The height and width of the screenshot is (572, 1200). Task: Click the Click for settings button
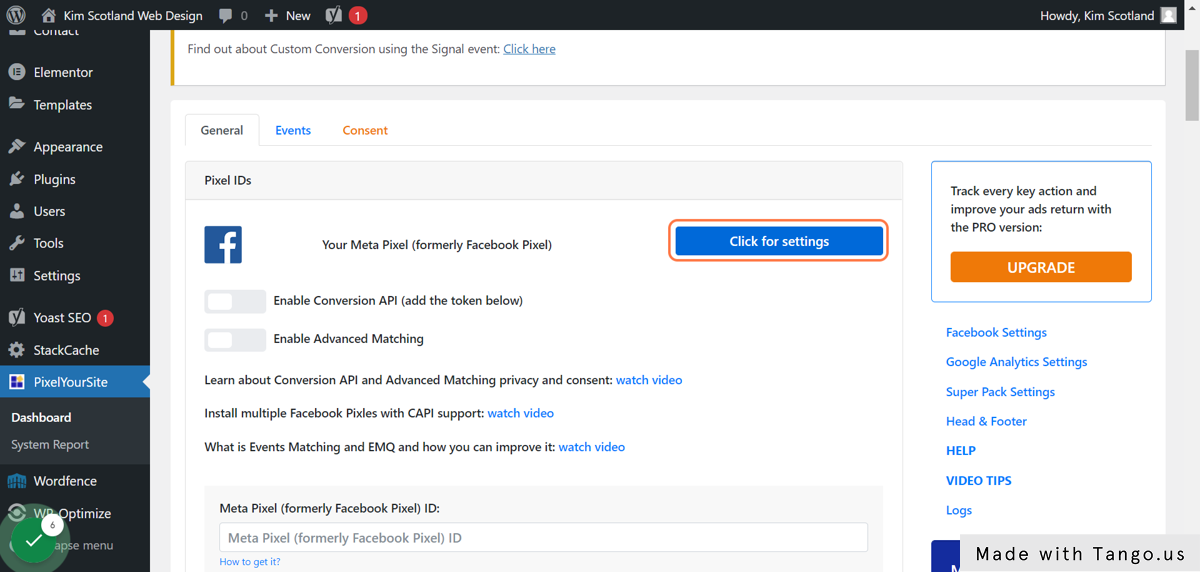[x=779, y=241]
